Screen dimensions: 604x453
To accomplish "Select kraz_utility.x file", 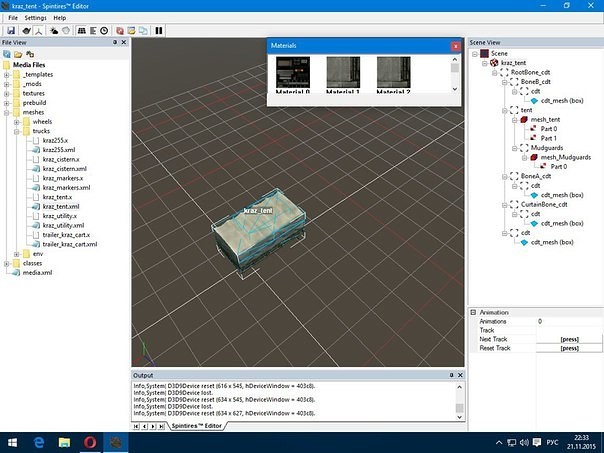I will 60,216.
